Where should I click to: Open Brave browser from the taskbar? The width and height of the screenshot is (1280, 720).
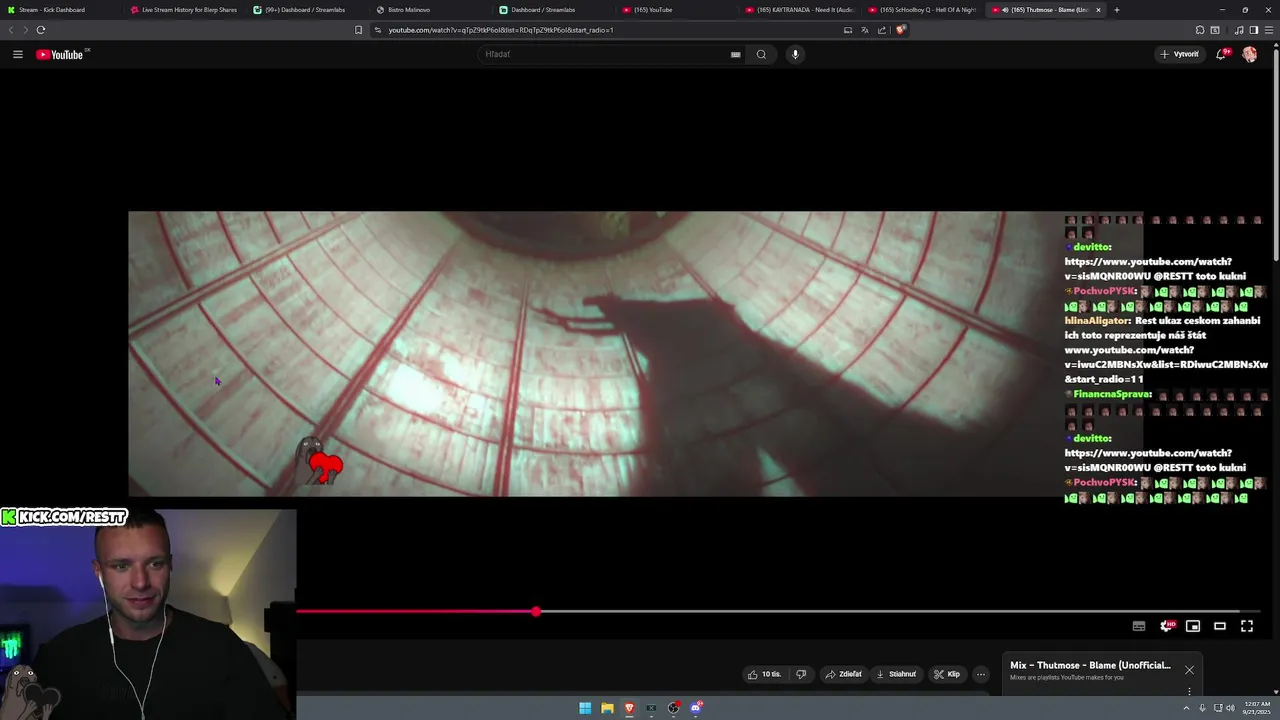(629, 708)
